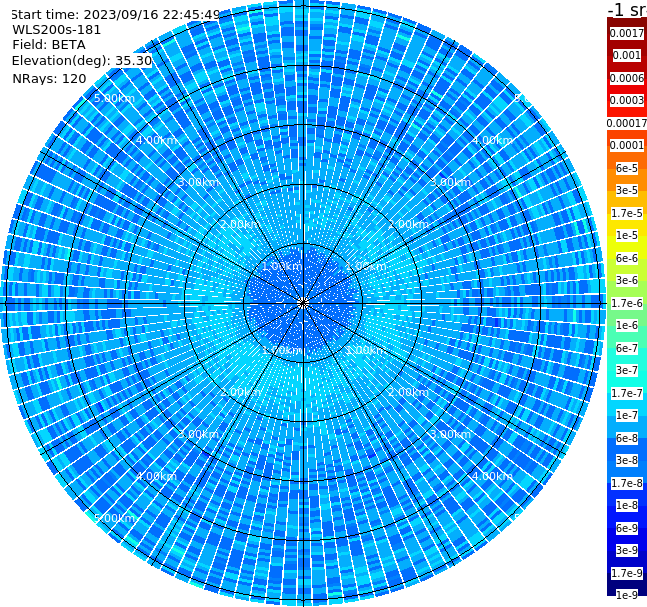
Task: Select the 1e-5 color scale label
Action: click(x=627, y=235)
